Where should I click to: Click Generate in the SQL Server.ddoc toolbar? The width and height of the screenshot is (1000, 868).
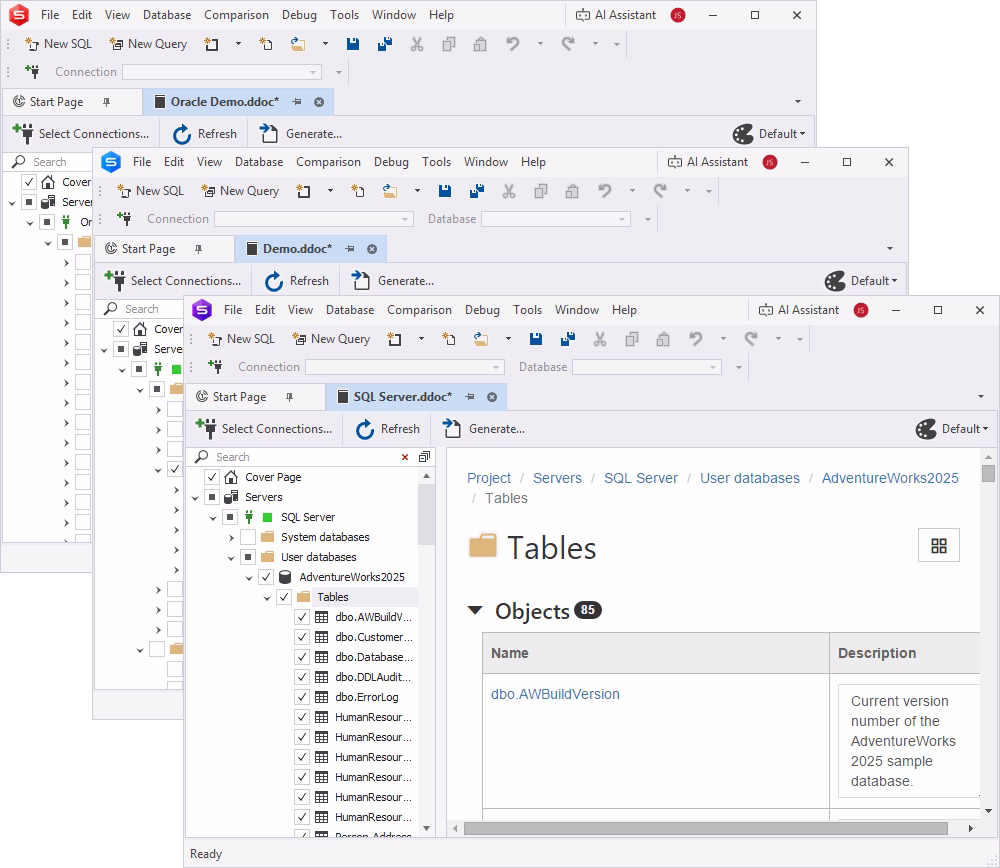[x=483, y=429]
